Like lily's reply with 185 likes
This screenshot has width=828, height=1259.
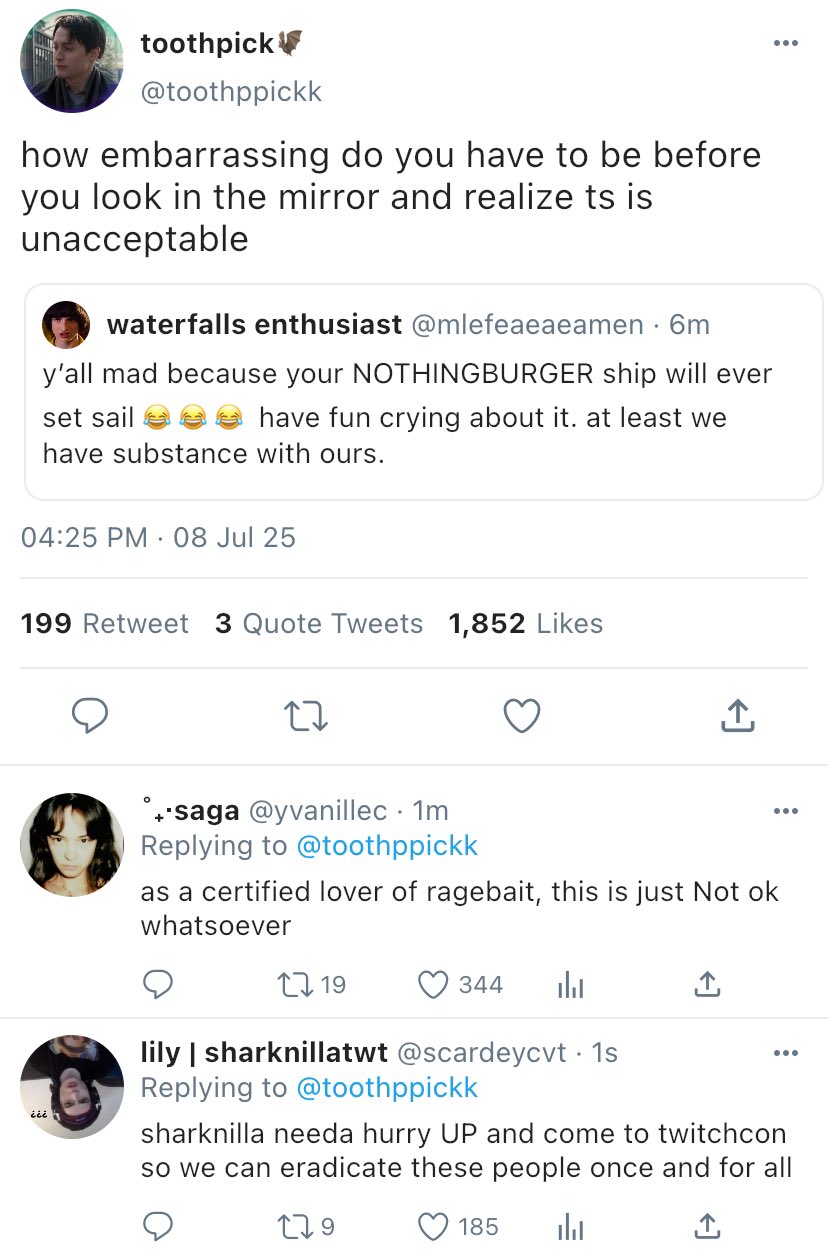click(x=432, y=1226)
